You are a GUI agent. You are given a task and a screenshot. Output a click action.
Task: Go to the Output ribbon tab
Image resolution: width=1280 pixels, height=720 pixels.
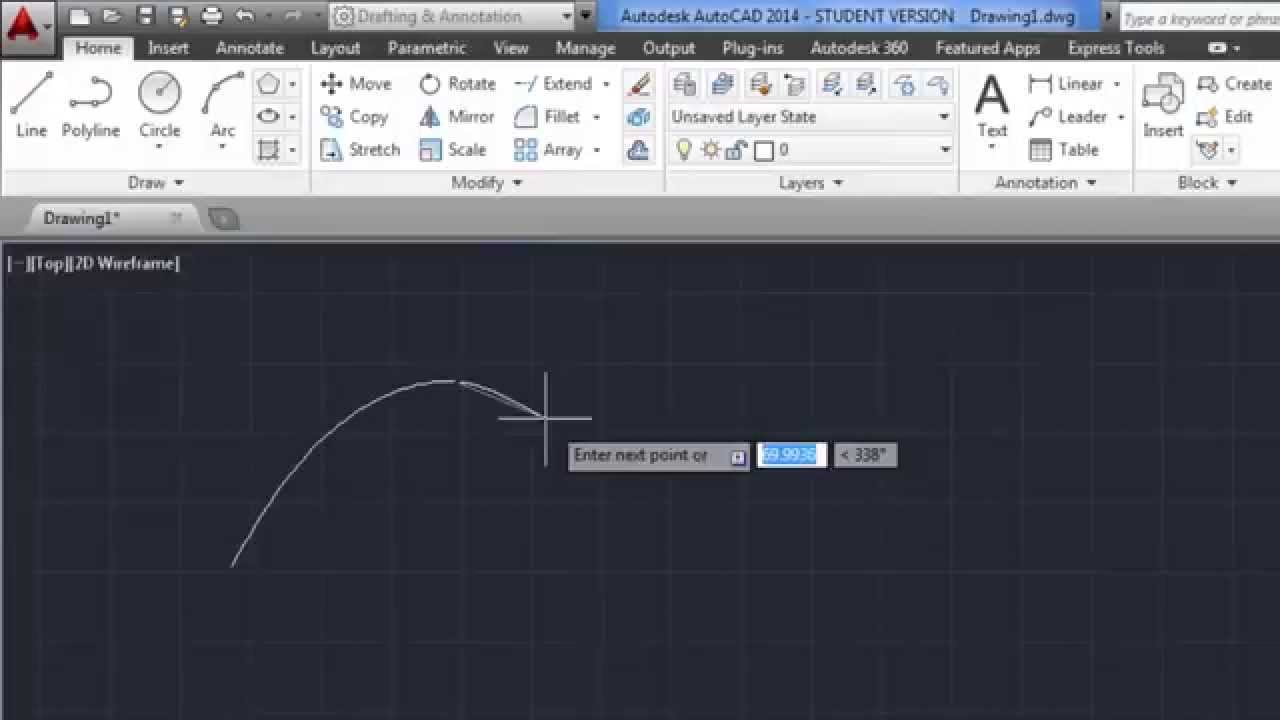pyautogui.click(x=669, y=48)
